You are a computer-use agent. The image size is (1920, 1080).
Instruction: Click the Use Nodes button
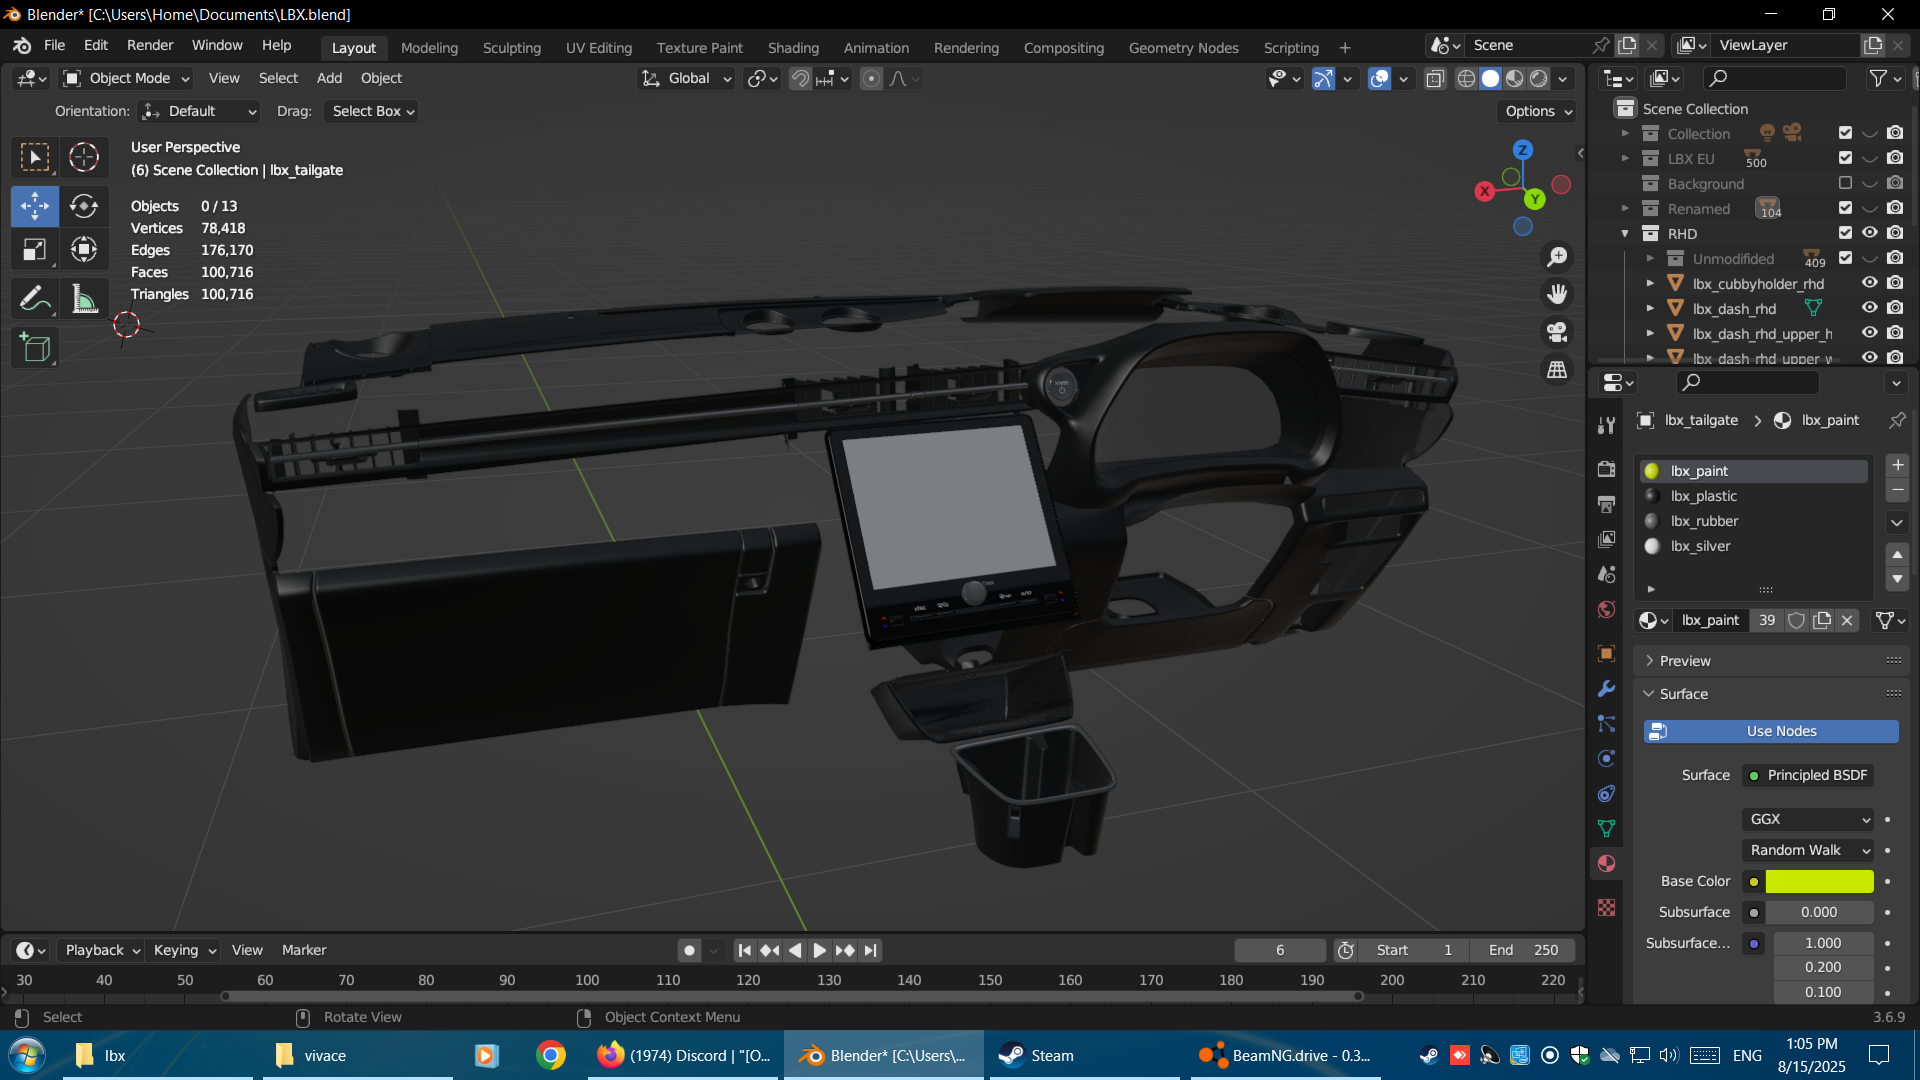(x=1771, y=731)
